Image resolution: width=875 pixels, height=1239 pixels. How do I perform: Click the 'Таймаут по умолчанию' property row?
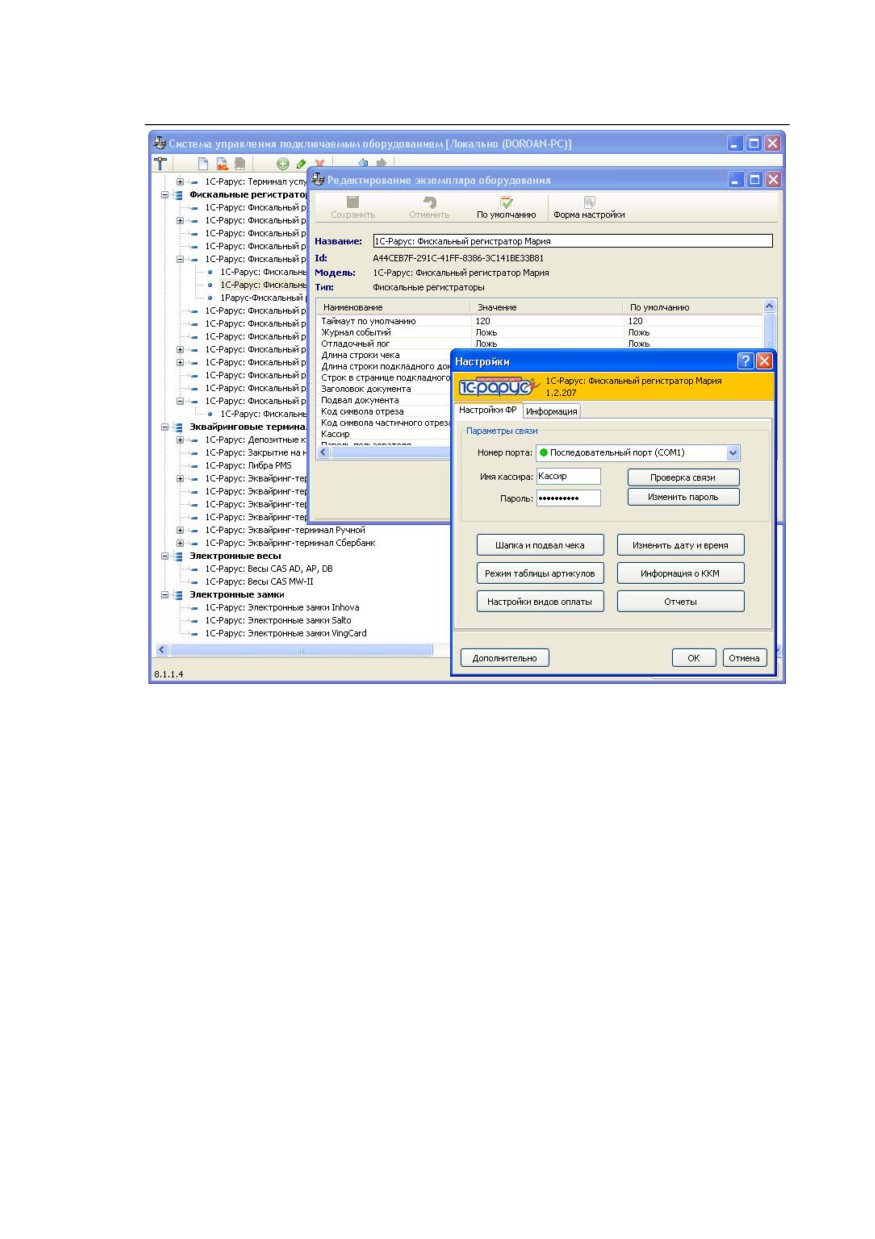(539, 321)
